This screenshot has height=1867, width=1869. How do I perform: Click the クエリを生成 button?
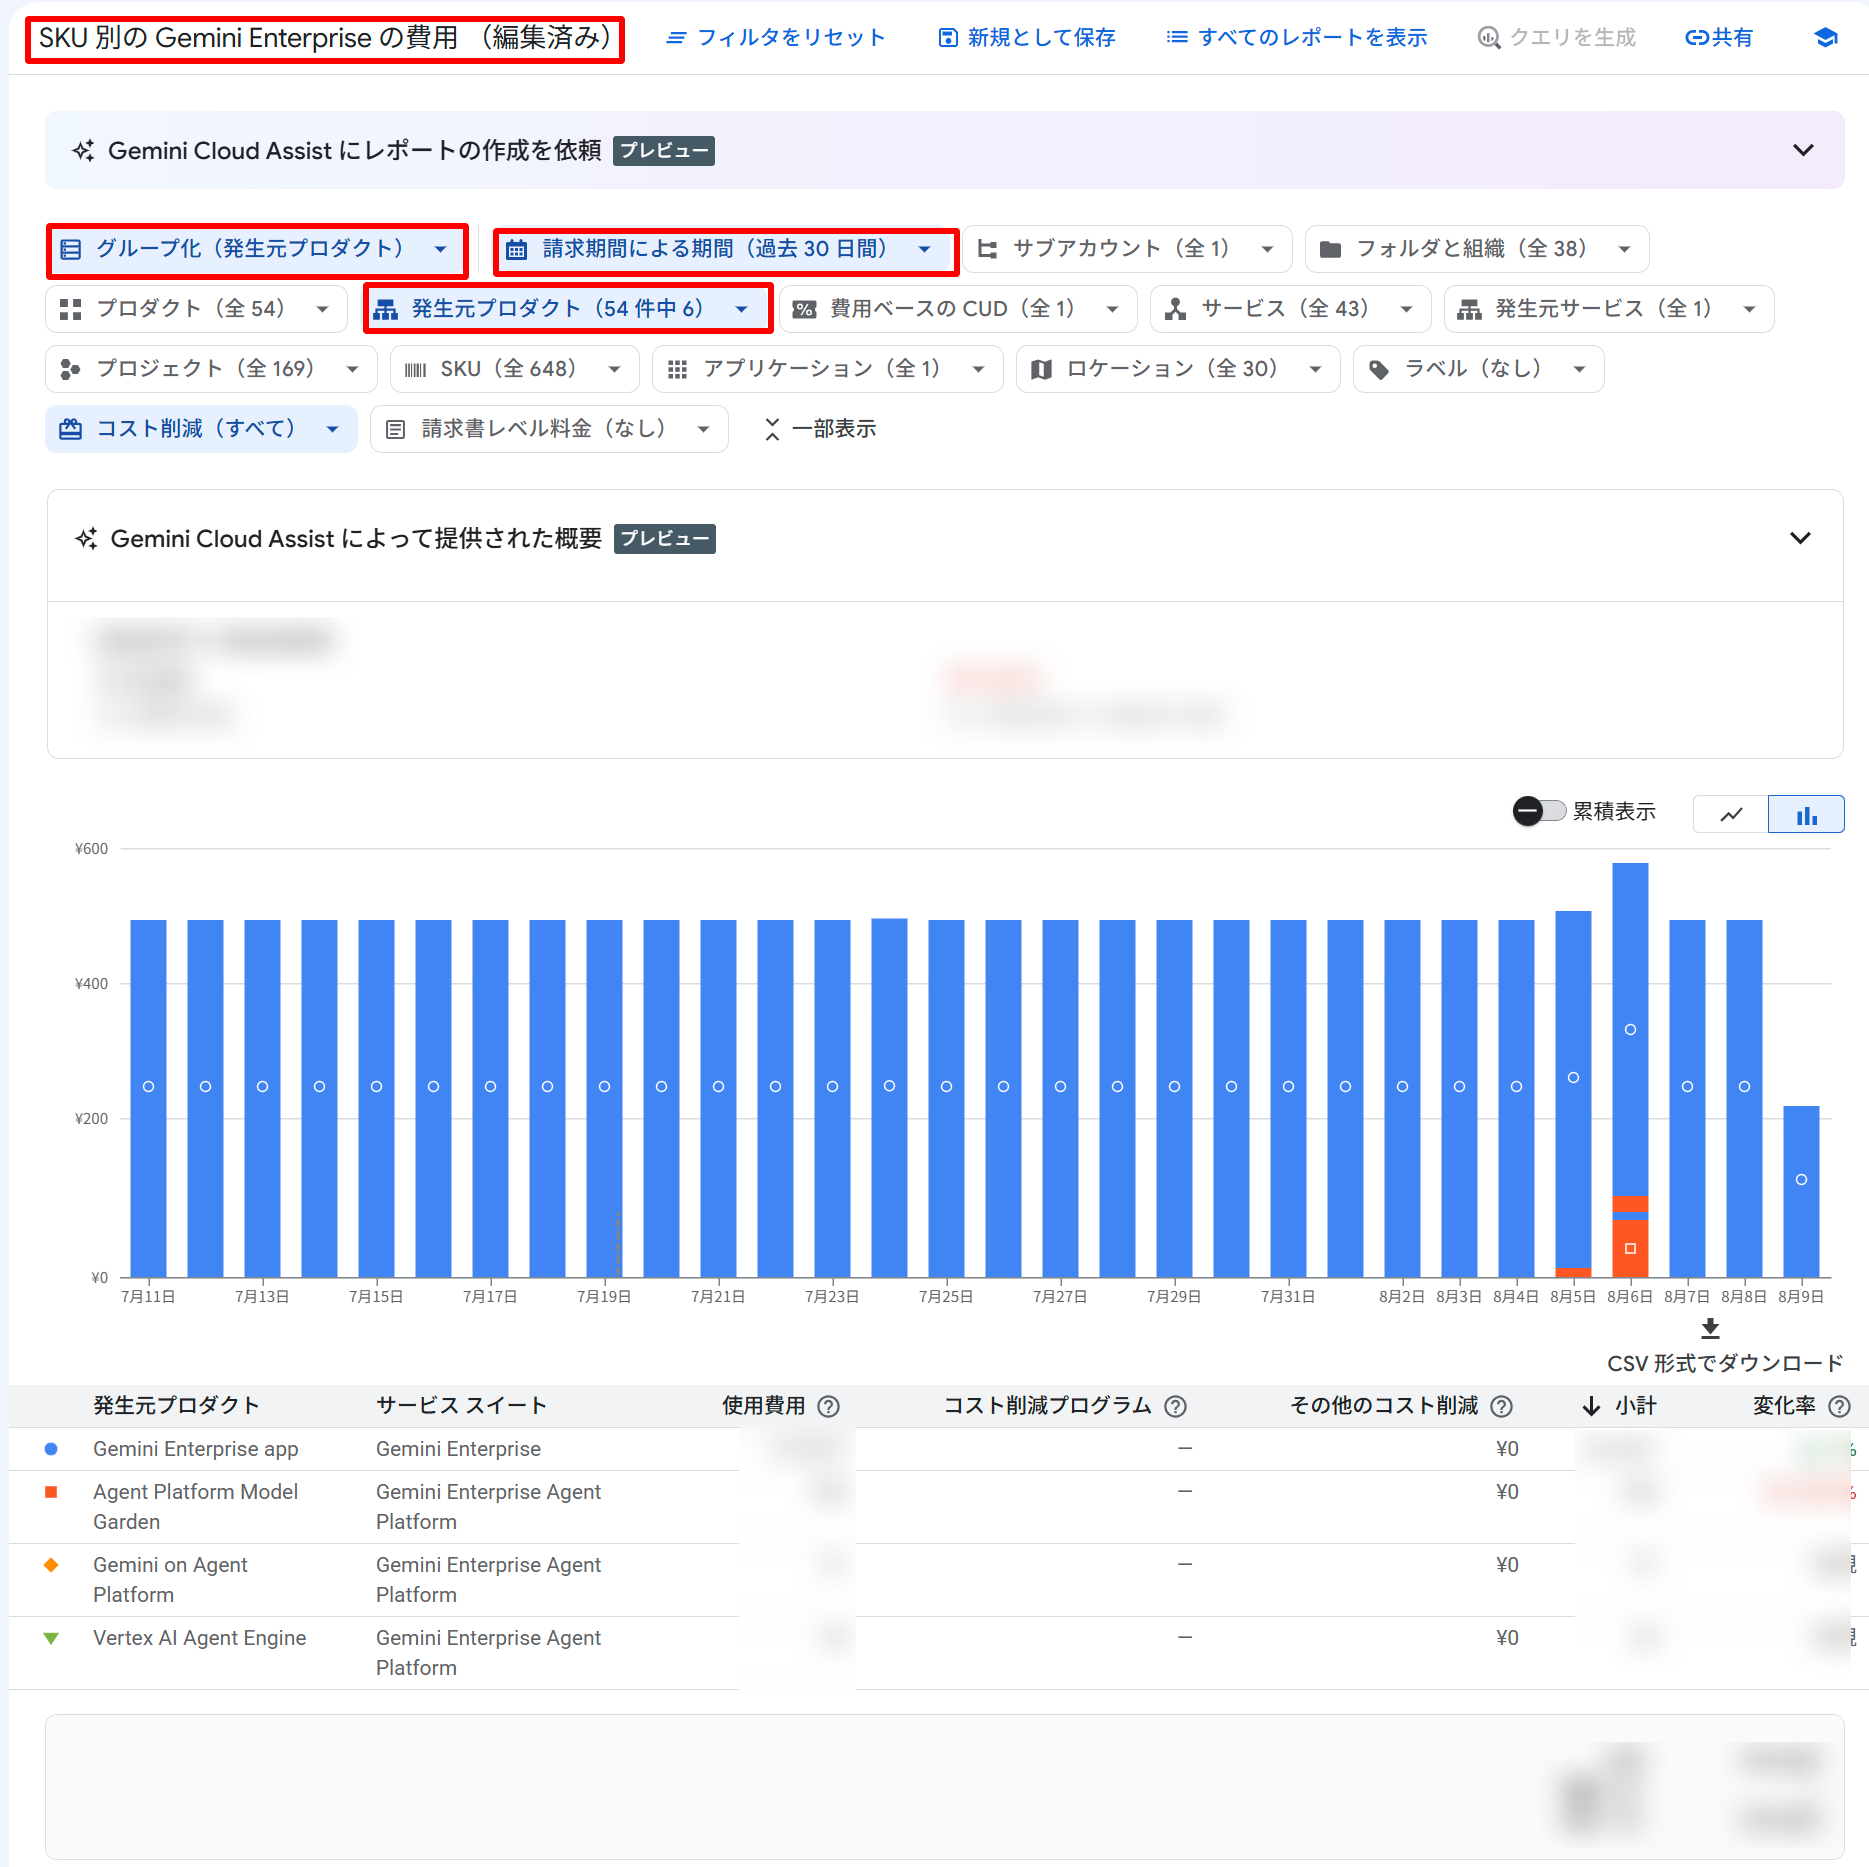coord(1557,38)
